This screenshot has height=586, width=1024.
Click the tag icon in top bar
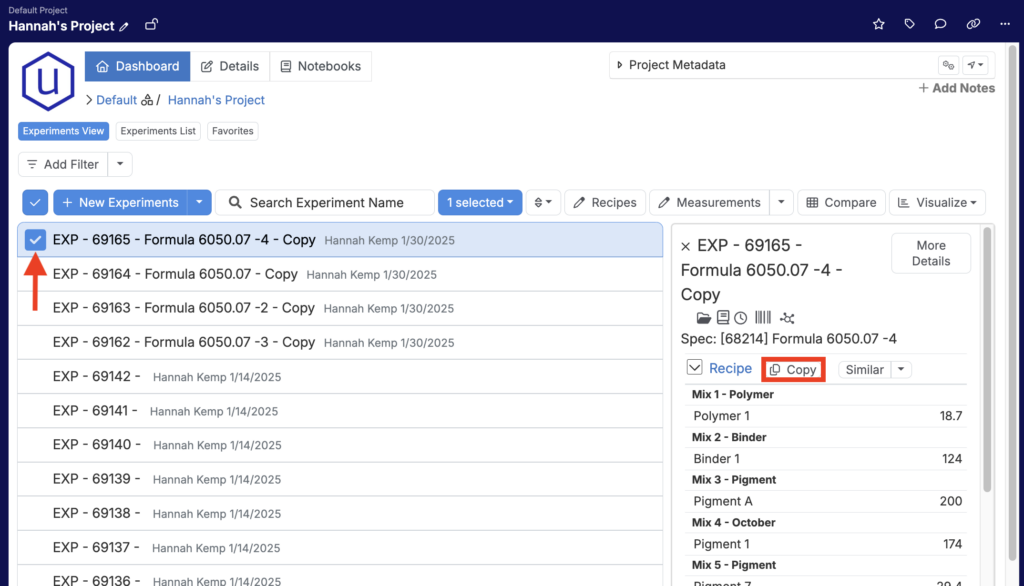910,23
